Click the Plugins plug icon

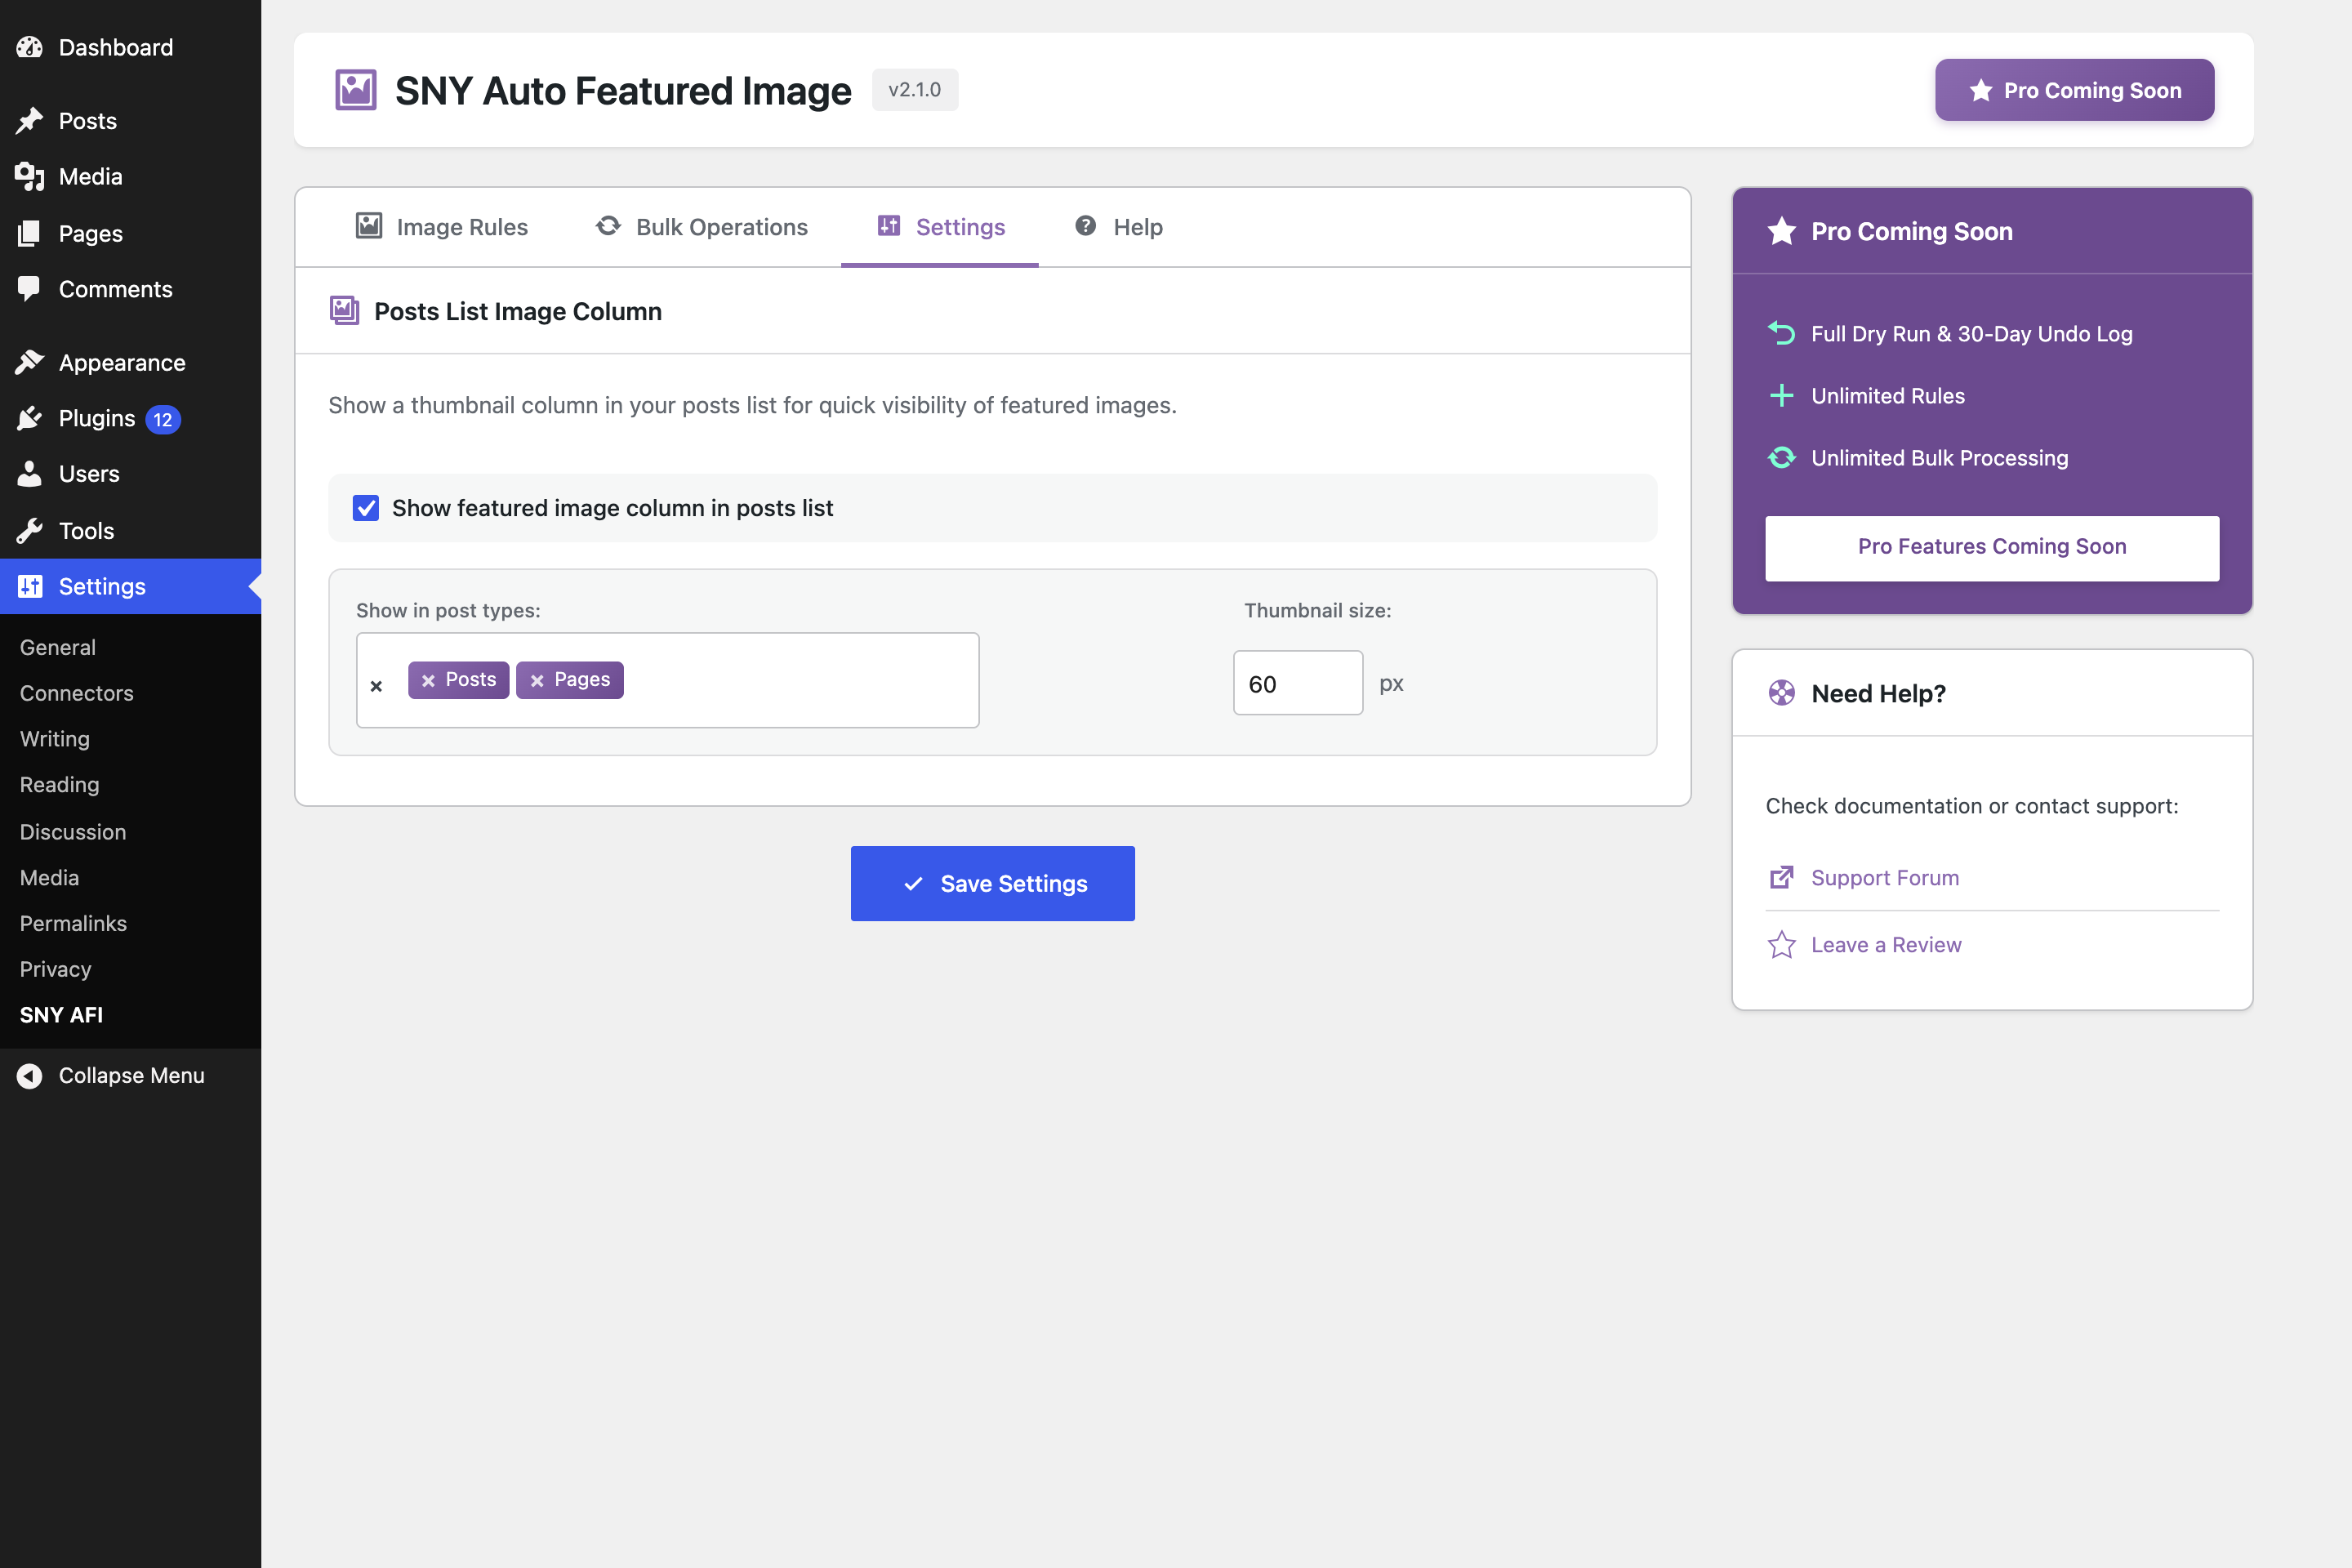point(30,418)
